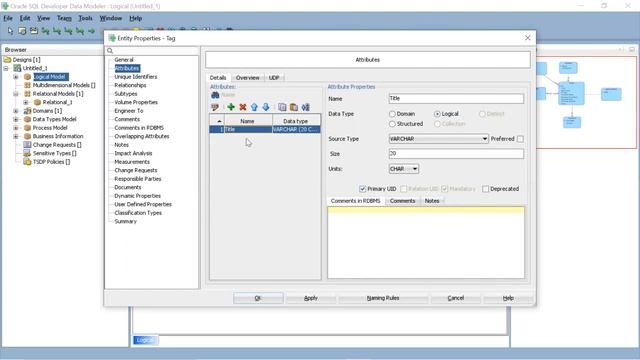
Task: Select Subtypes in dialog navigation list
Action: [126, 94]
